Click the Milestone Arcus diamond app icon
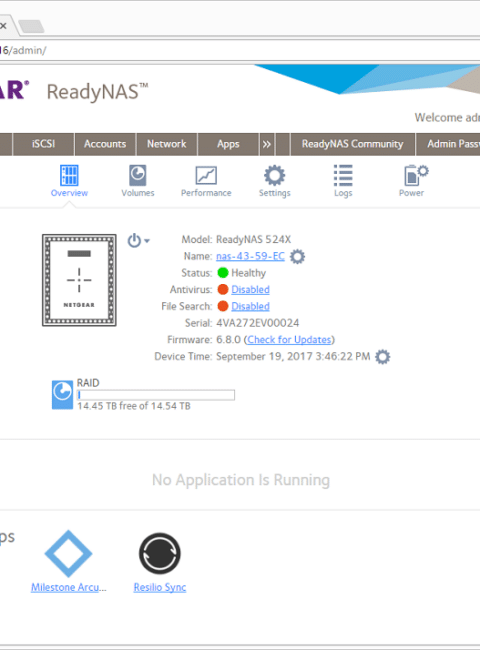The image size is (480, 650). click(68, 553)
